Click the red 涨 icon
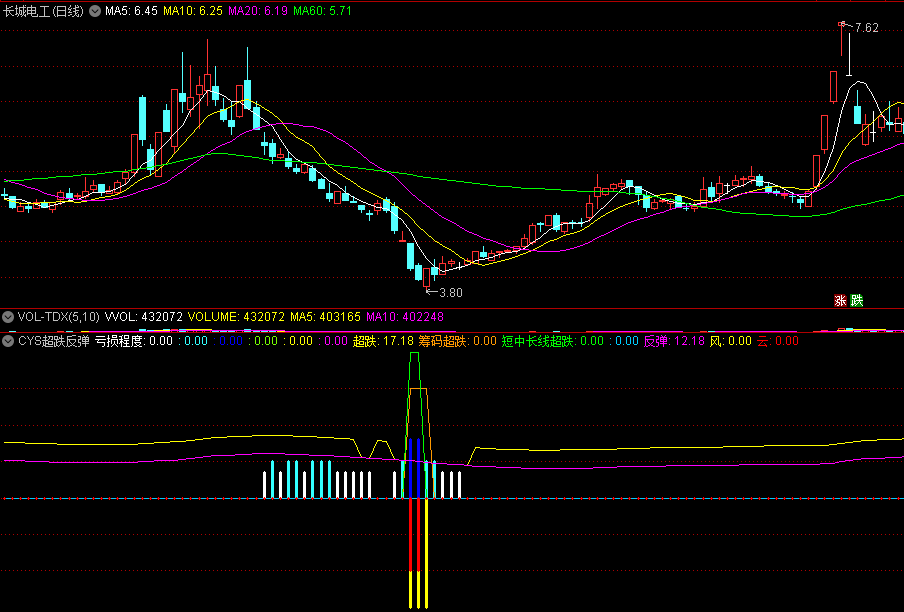Image resolution: width=904 pixels, height=612 pixels. click(840, 300)
